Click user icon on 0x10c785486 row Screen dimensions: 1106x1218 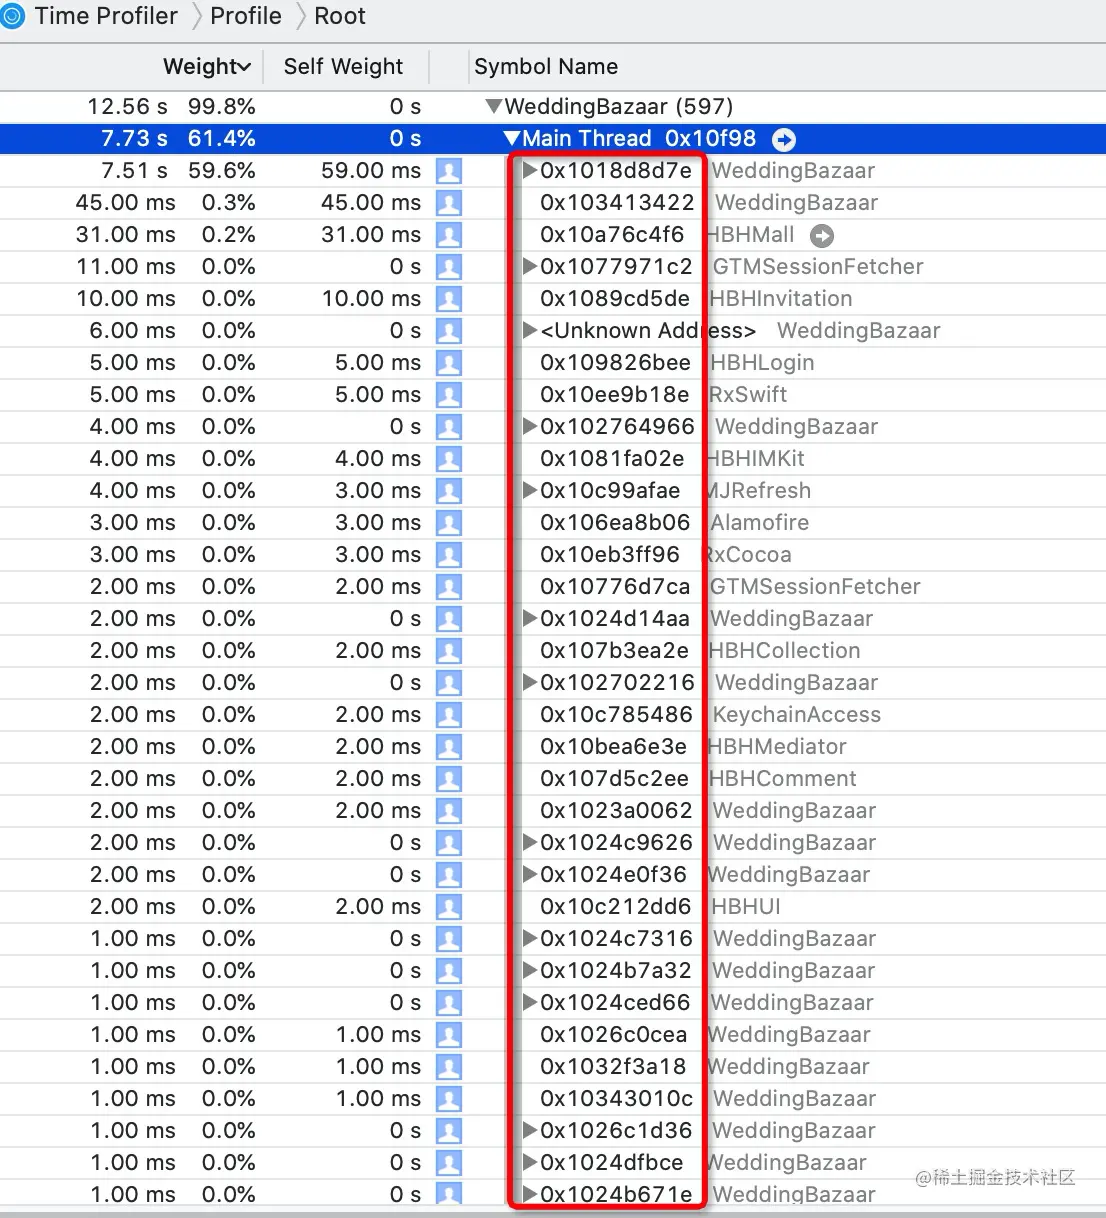point(450,715)
